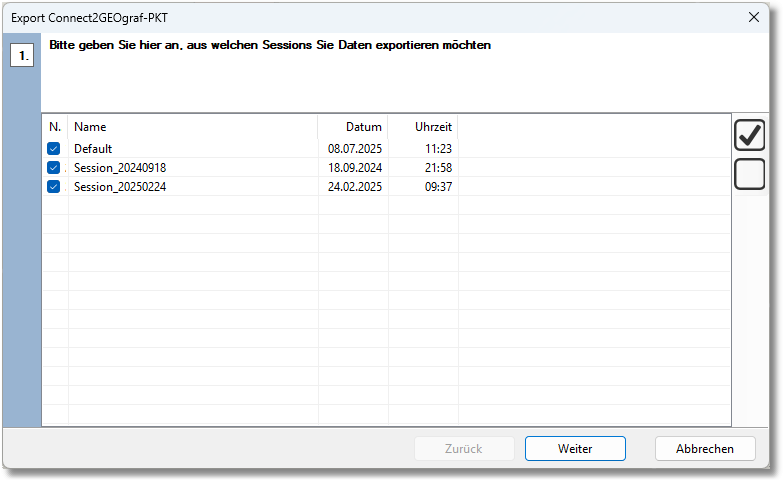The image size is (784, 483).
Task: Click the select-all checkmark icon
Action: pyautogui.click(x=749, y=135)
